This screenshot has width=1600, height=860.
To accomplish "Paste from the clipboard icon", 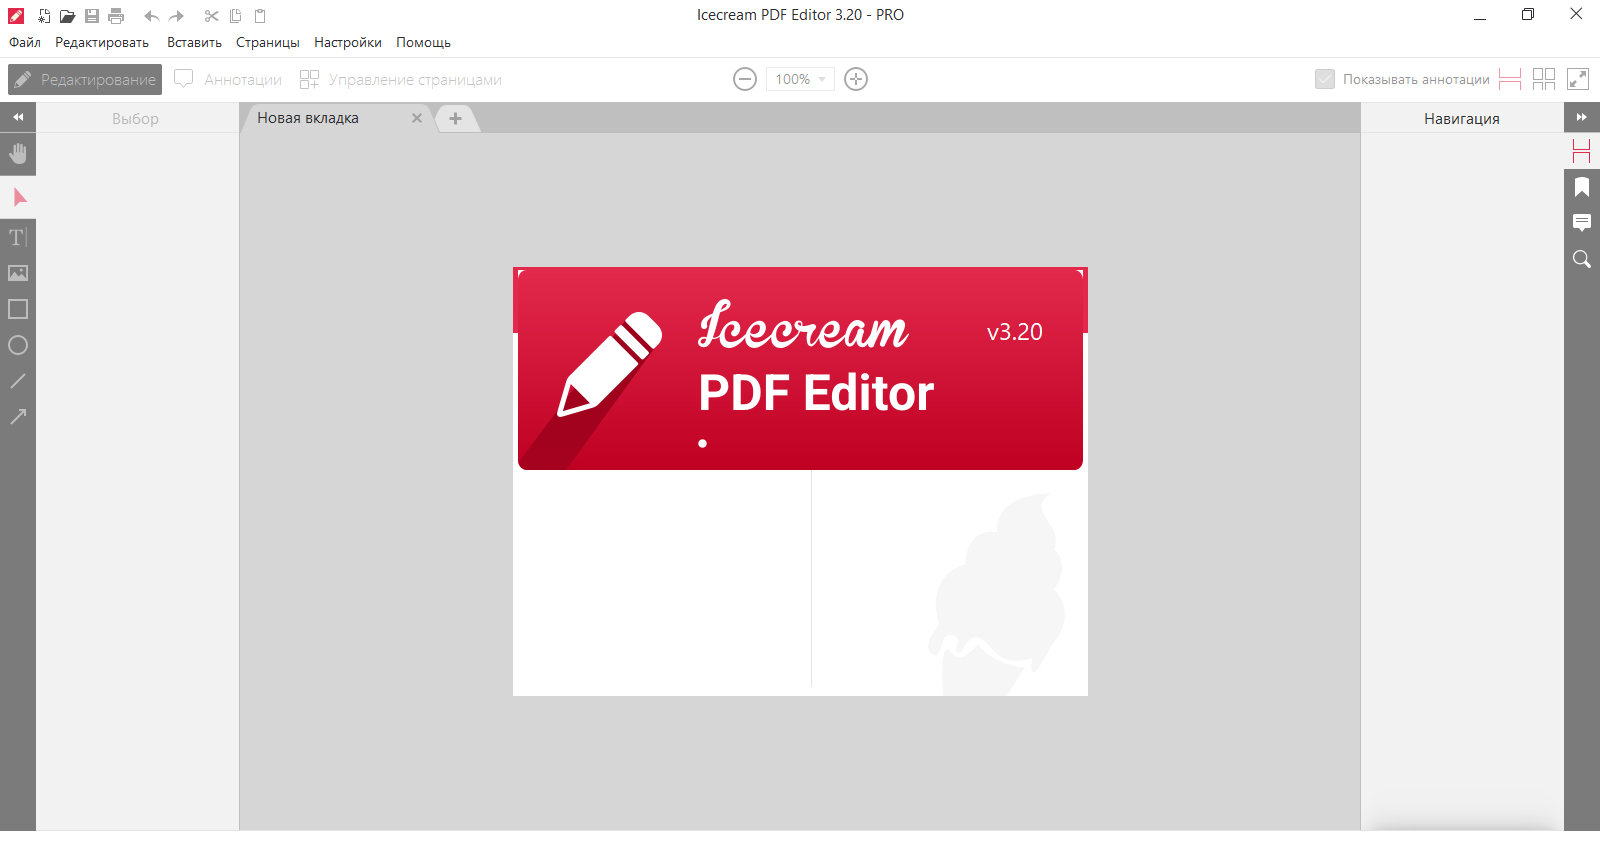I will pos(260,16).
